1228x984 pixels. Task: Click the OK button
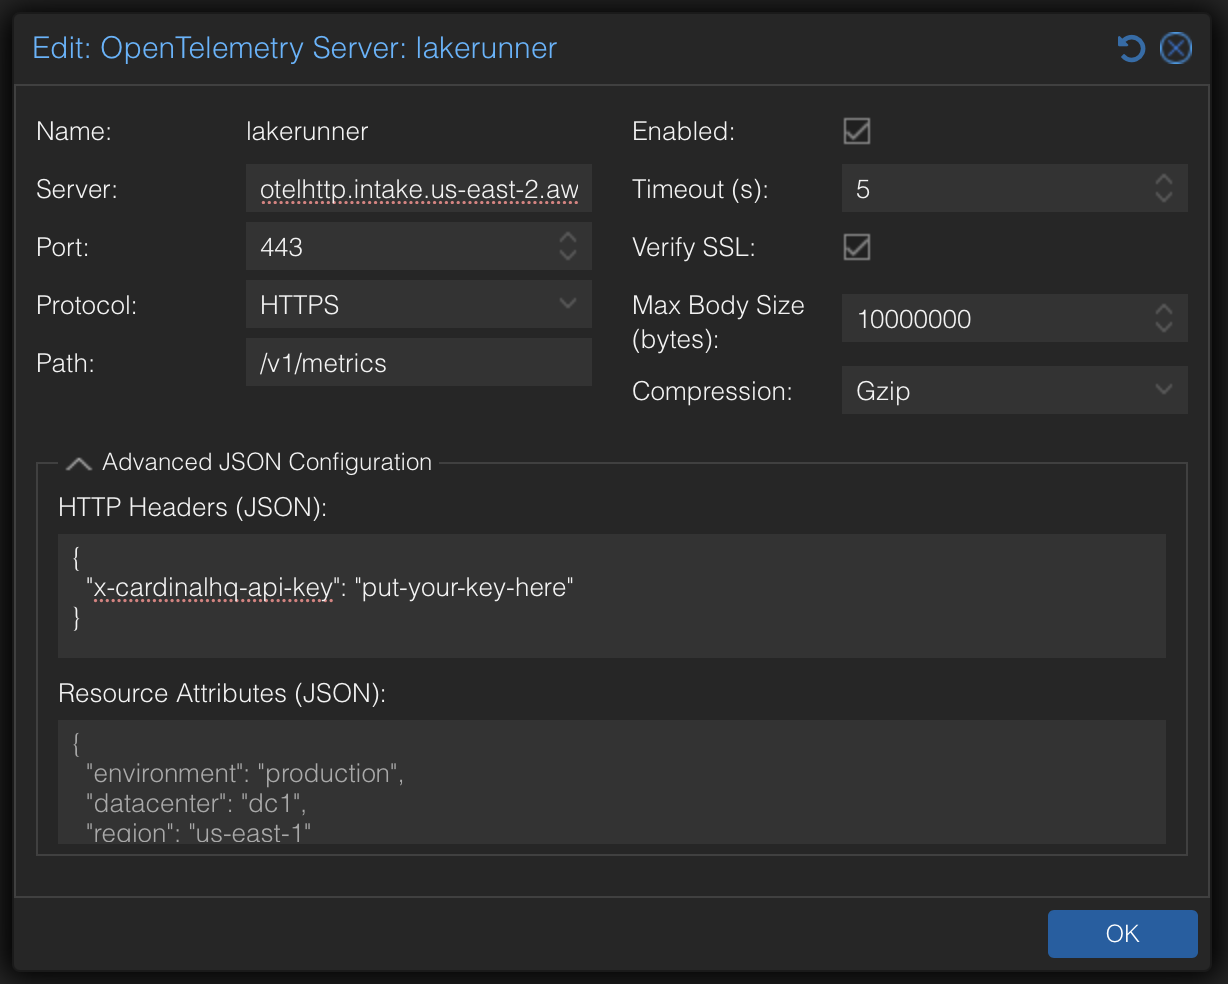coord(1122,934)
